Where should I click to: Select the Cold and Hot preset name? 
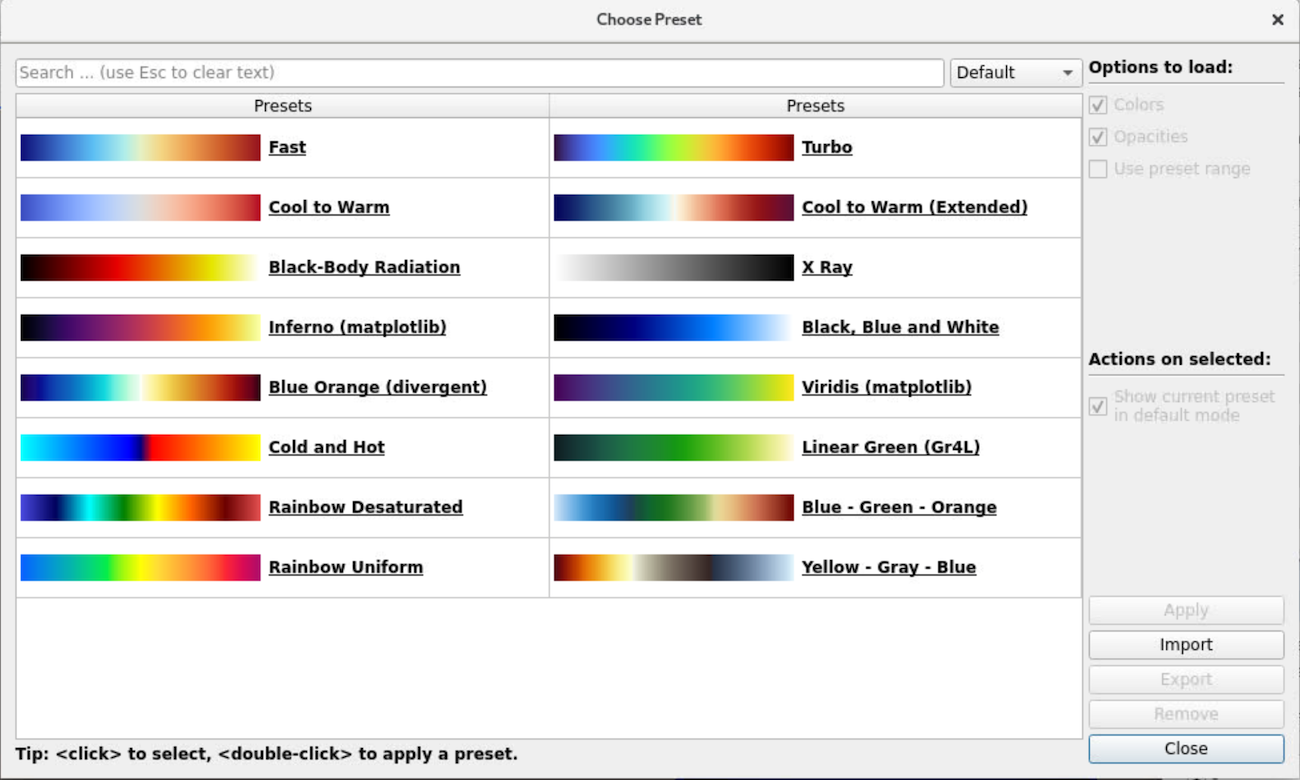[x=326, y=447]
